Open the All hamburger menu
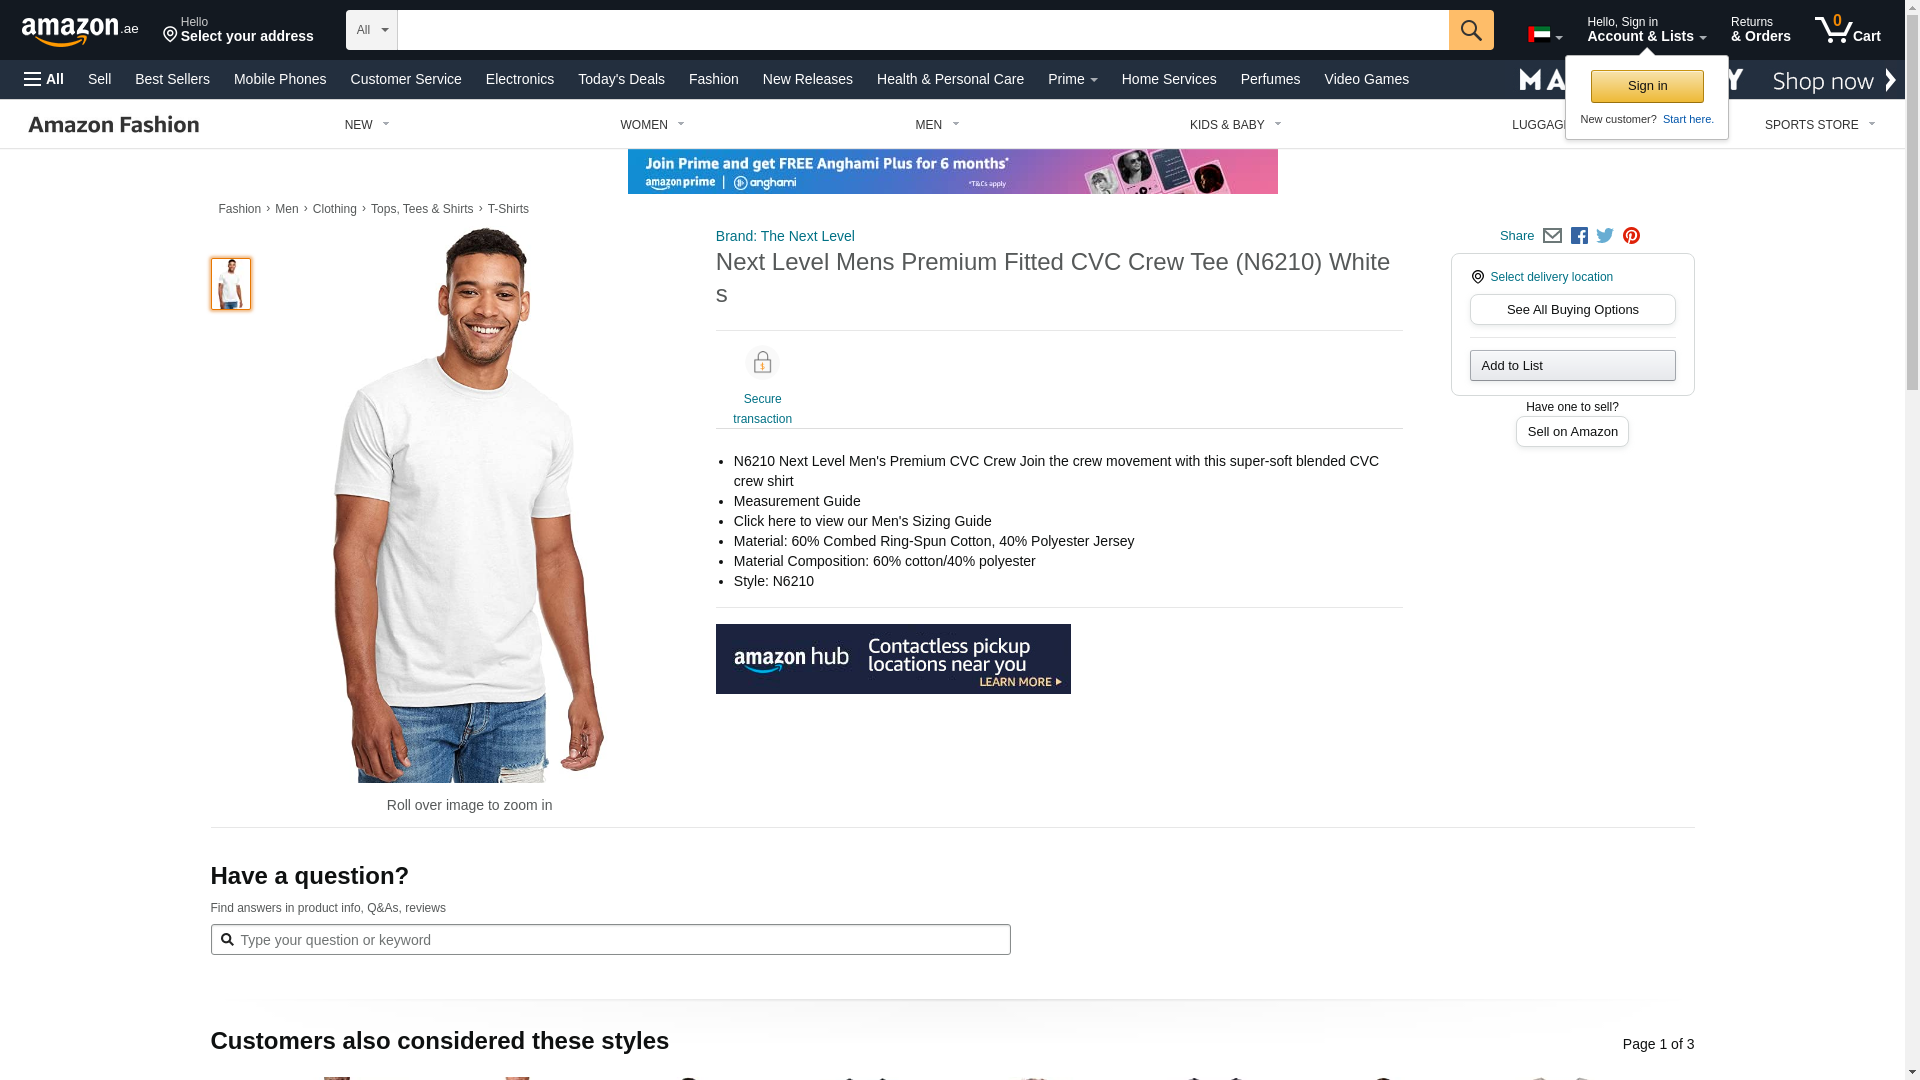Image resolution: width=1920 pixels, height=1080 pixels. 44,79
